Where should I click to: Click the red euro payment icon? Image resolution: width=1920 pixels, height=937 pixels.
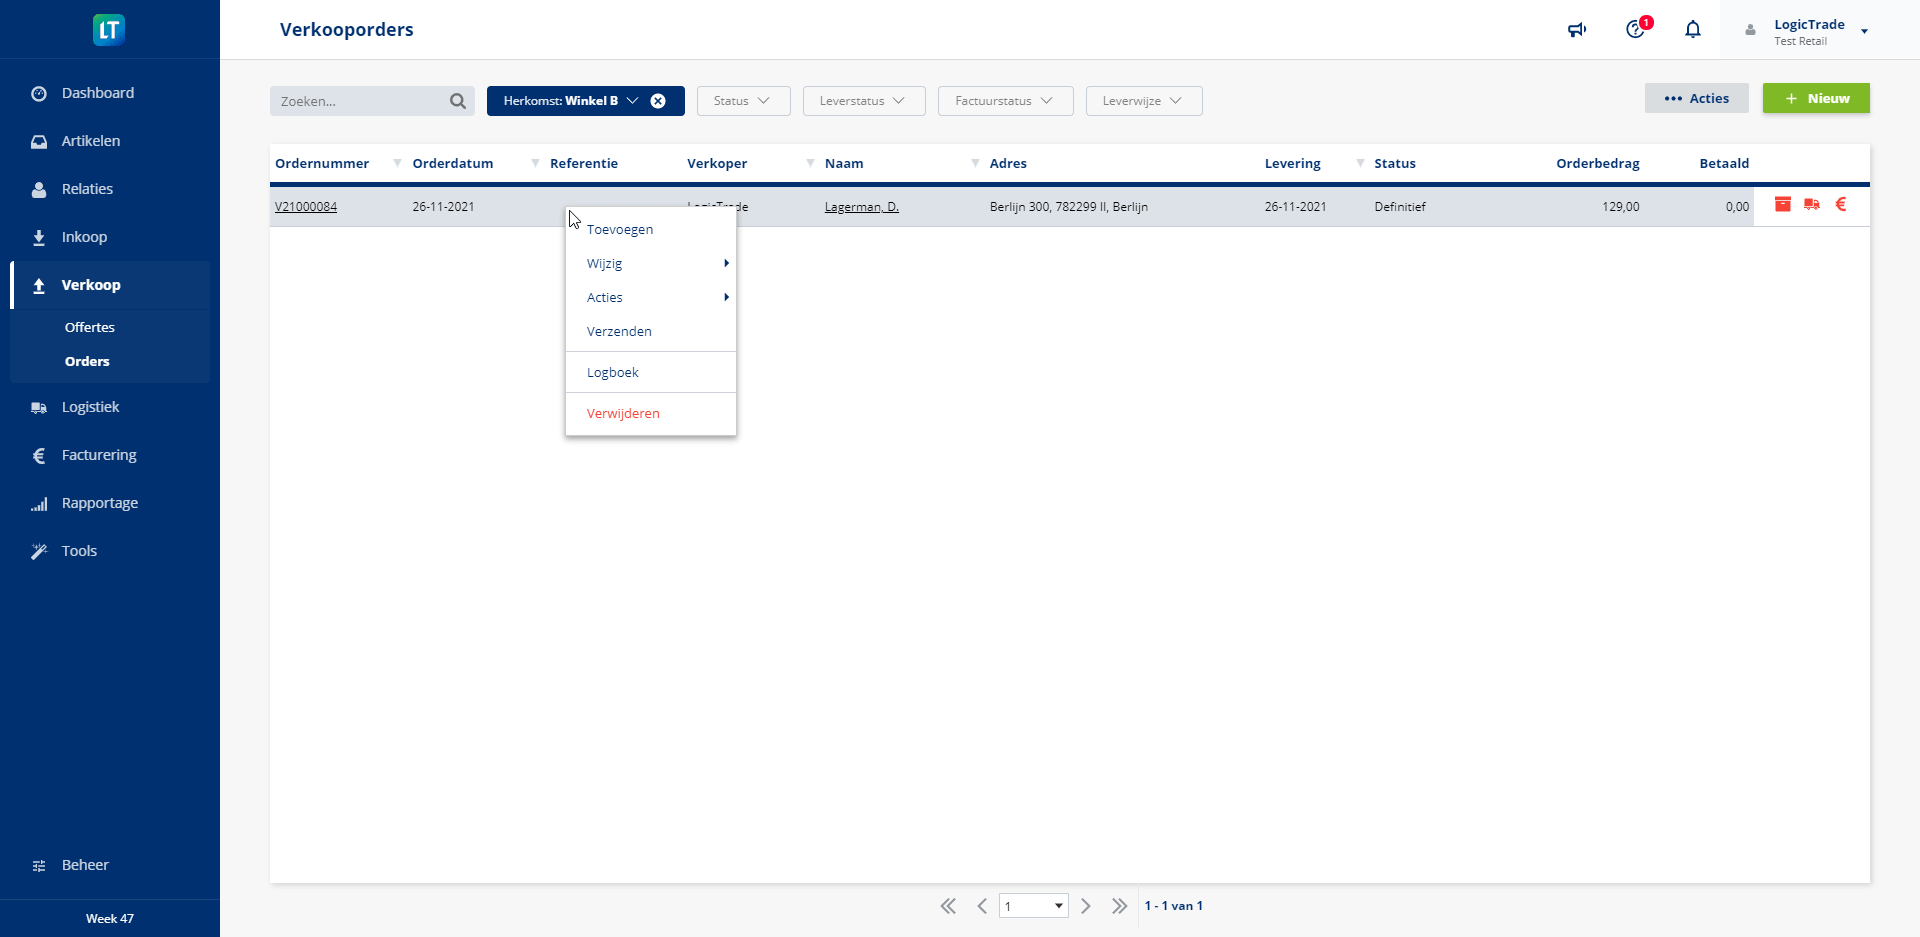[x=1841, y=205]
